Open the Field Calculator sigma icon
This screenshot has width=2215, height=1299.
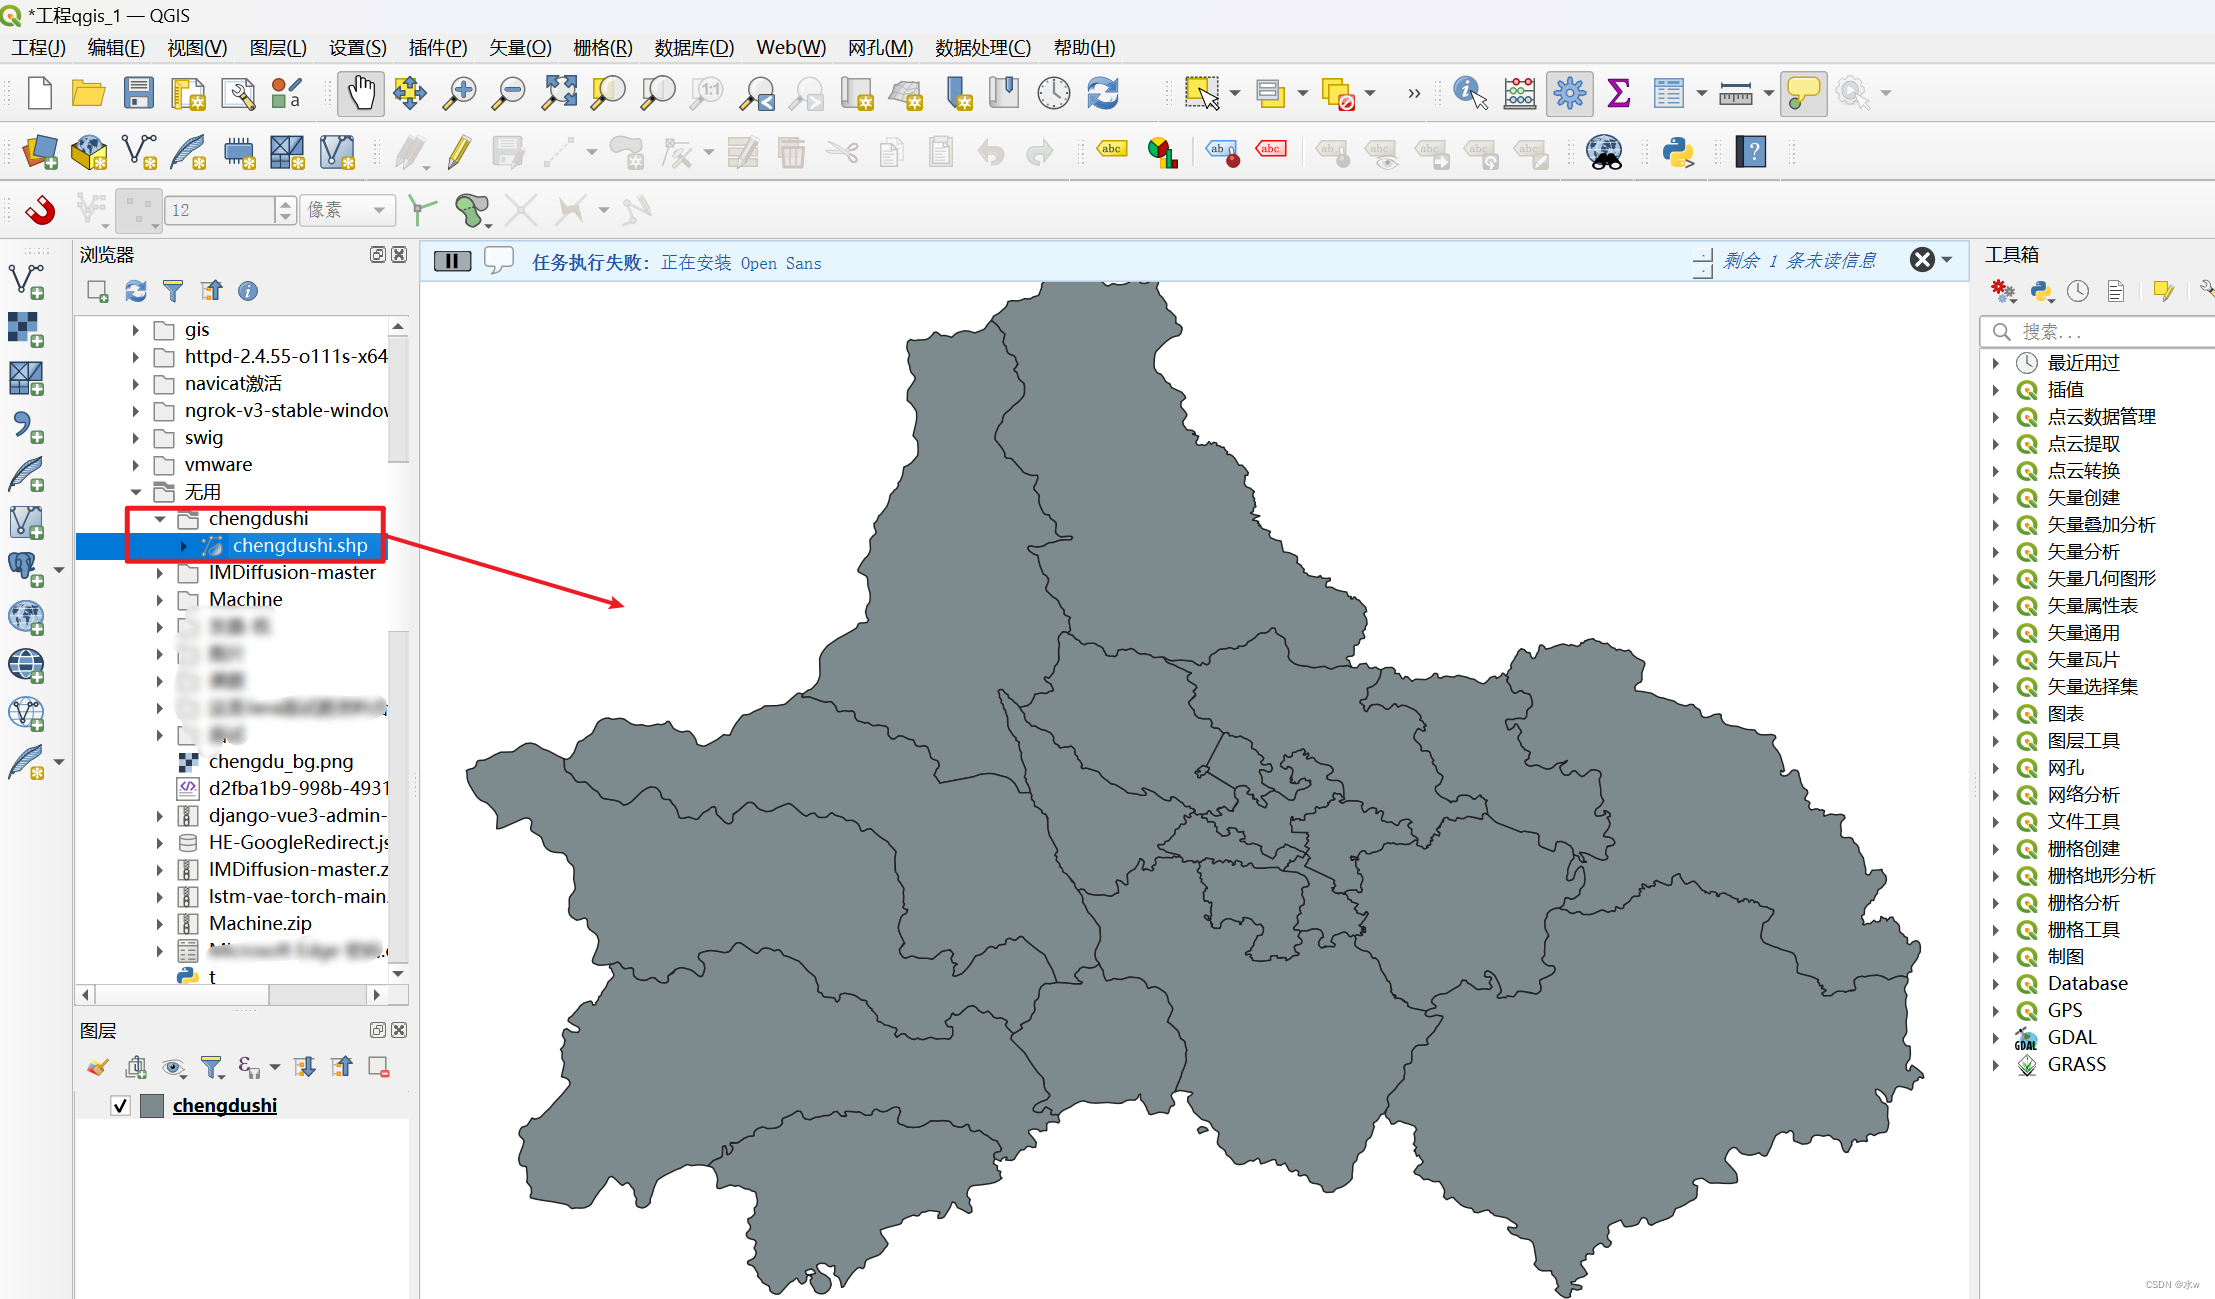tap(1618, 94)
